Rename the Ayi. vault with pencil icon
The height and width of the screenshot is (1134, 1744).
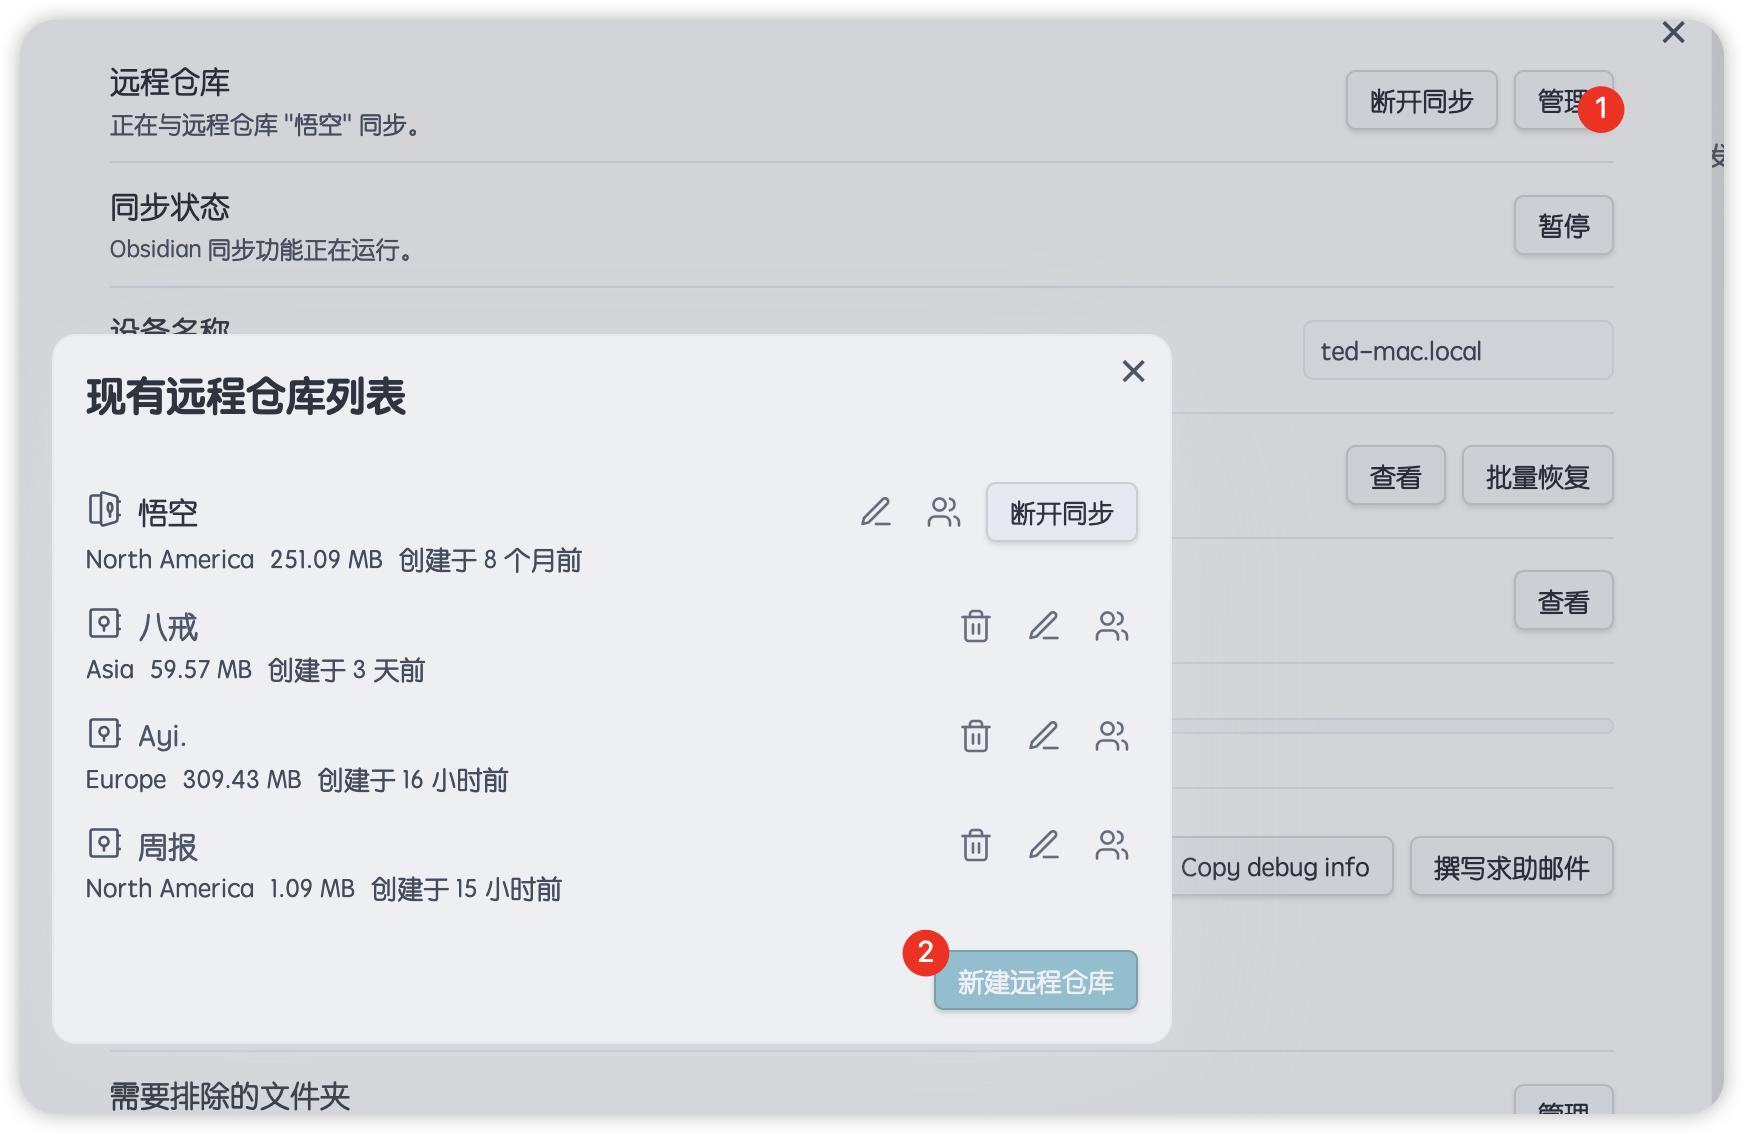pos(1043,737)
